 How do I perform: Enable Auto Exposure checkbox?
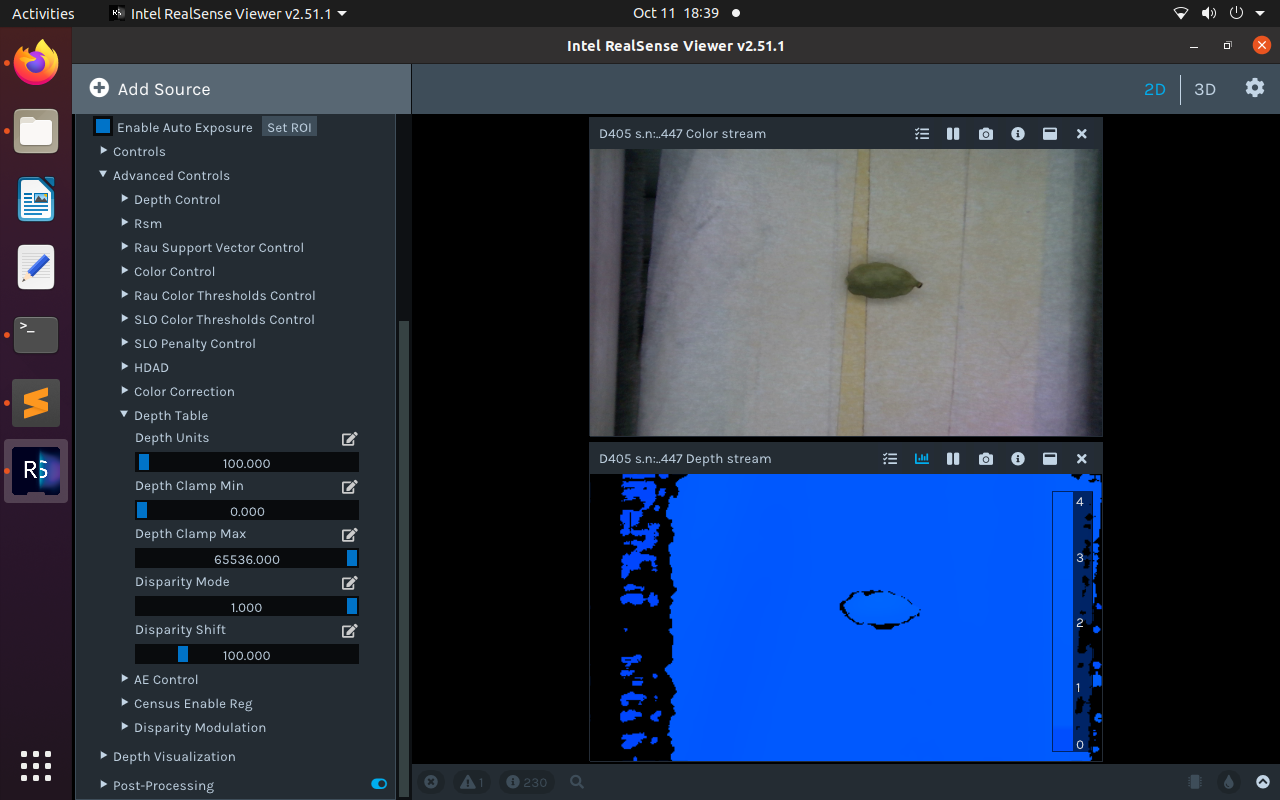(103, 126)
